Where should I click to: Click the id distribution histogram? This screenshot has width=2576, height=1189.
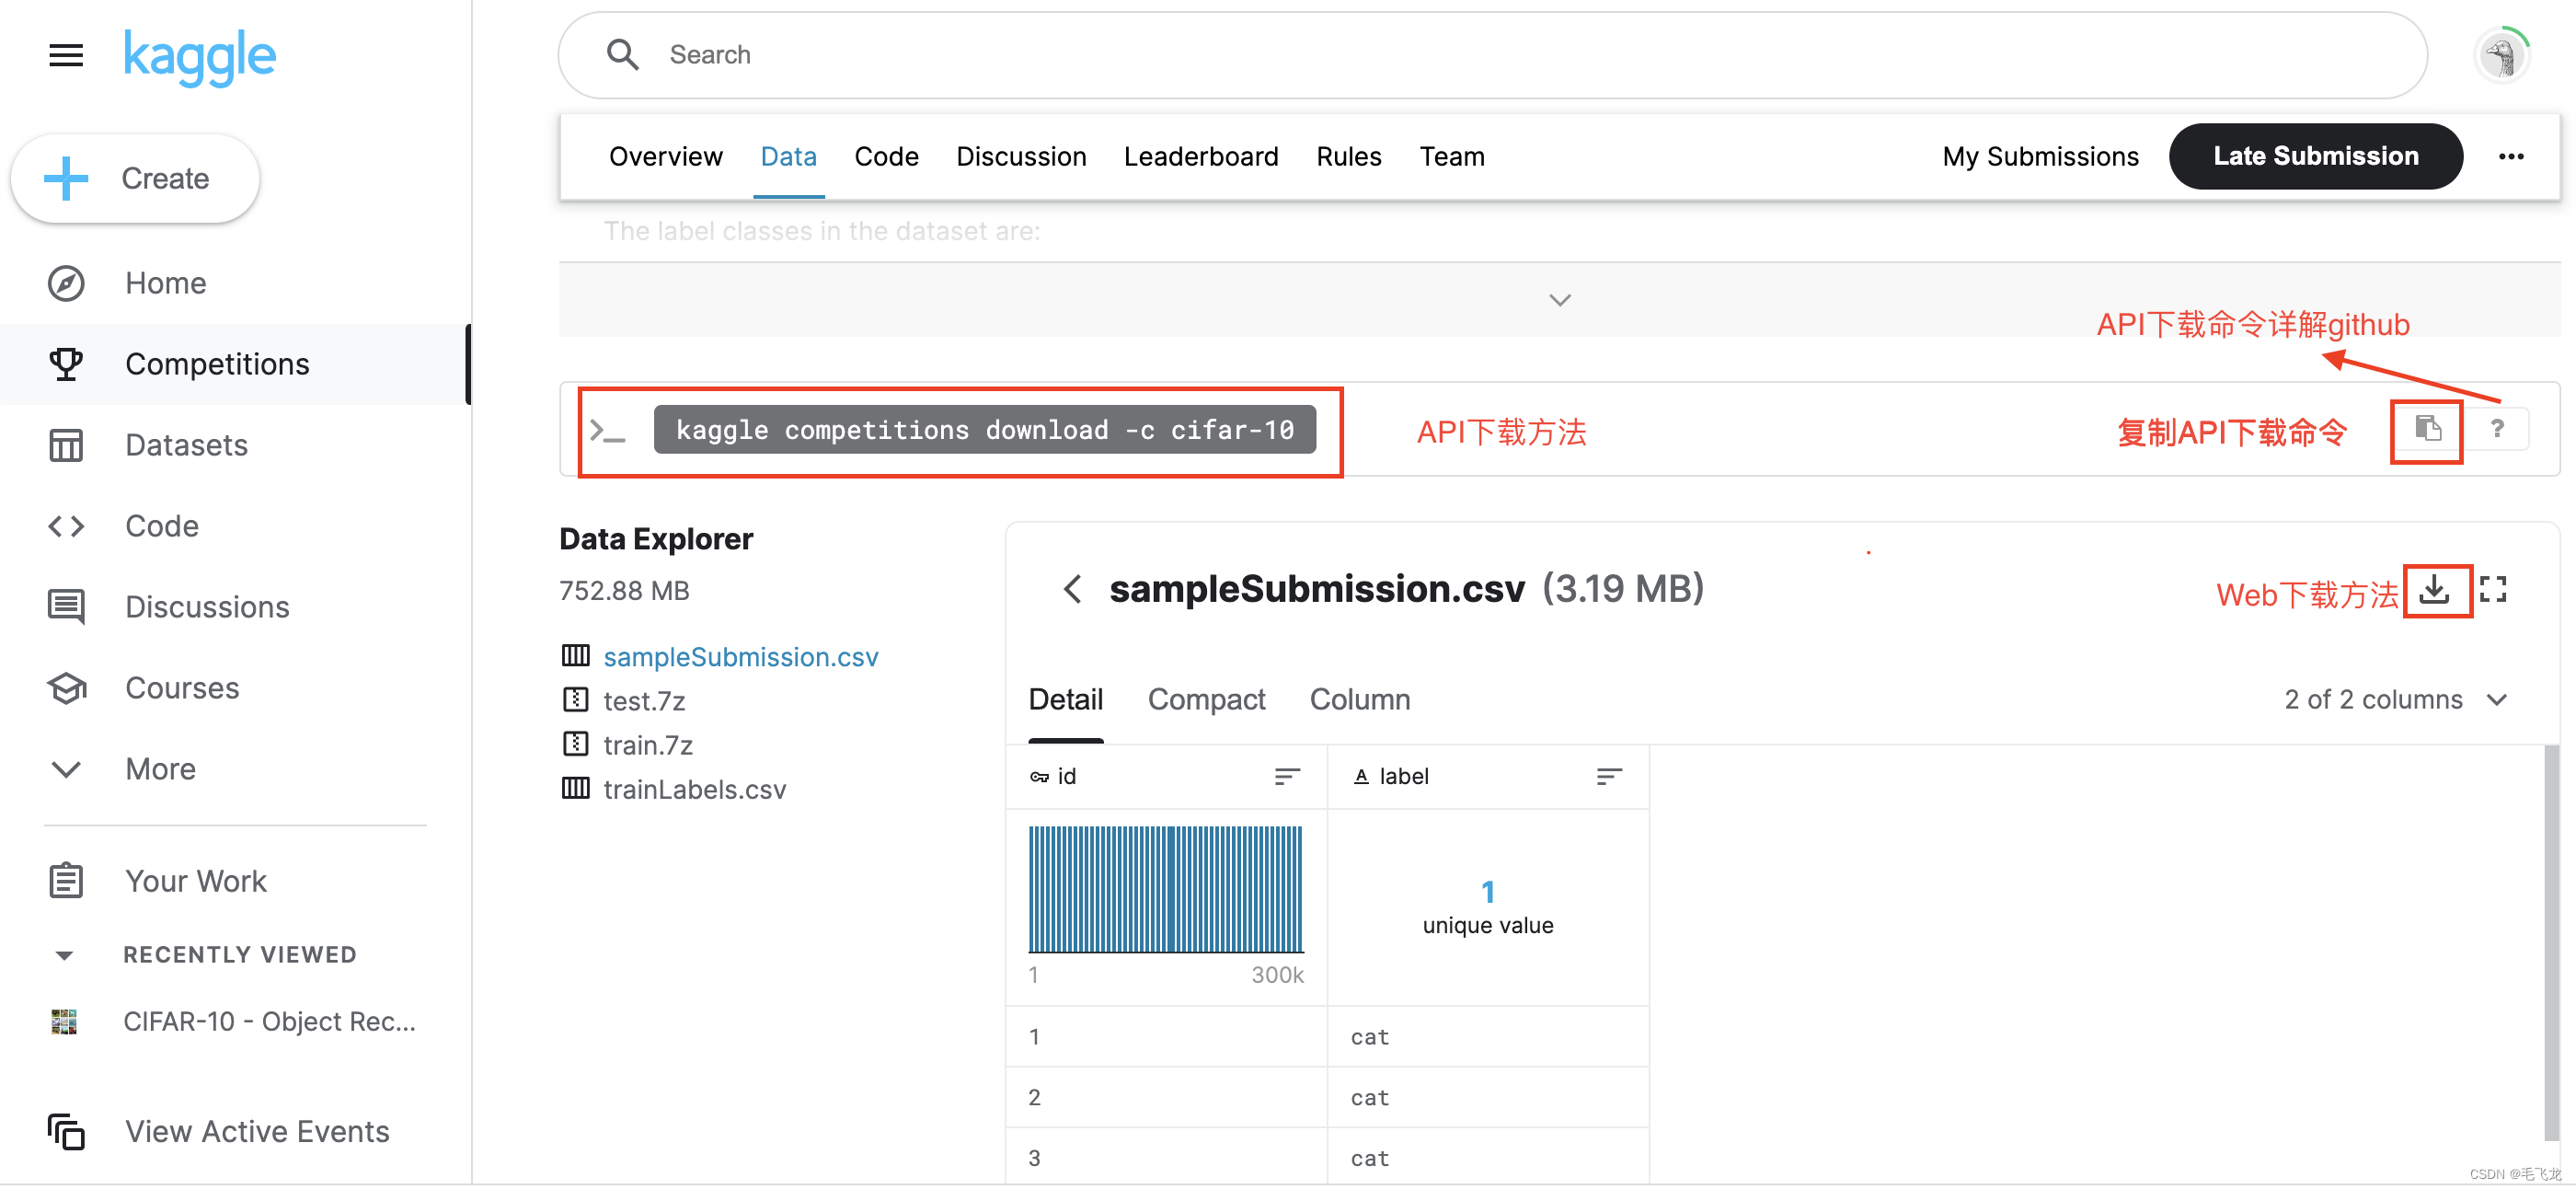[x=1165, y=889]
